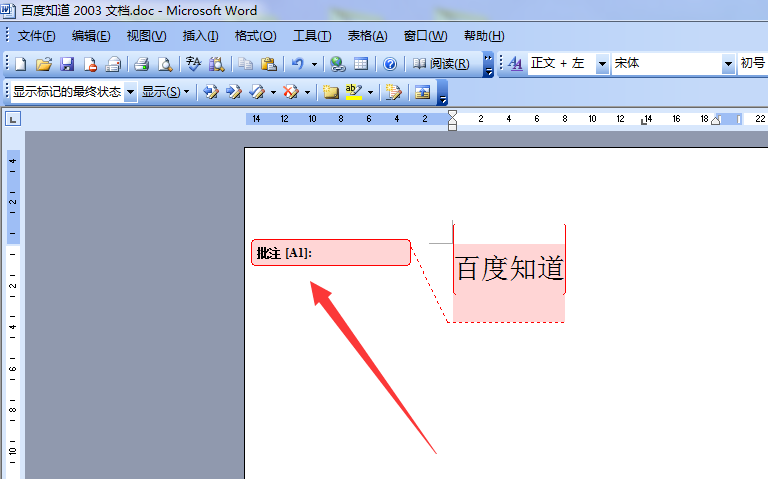Click the Insert Table grid icon
The image size is (768, 479).
[361, 64]
